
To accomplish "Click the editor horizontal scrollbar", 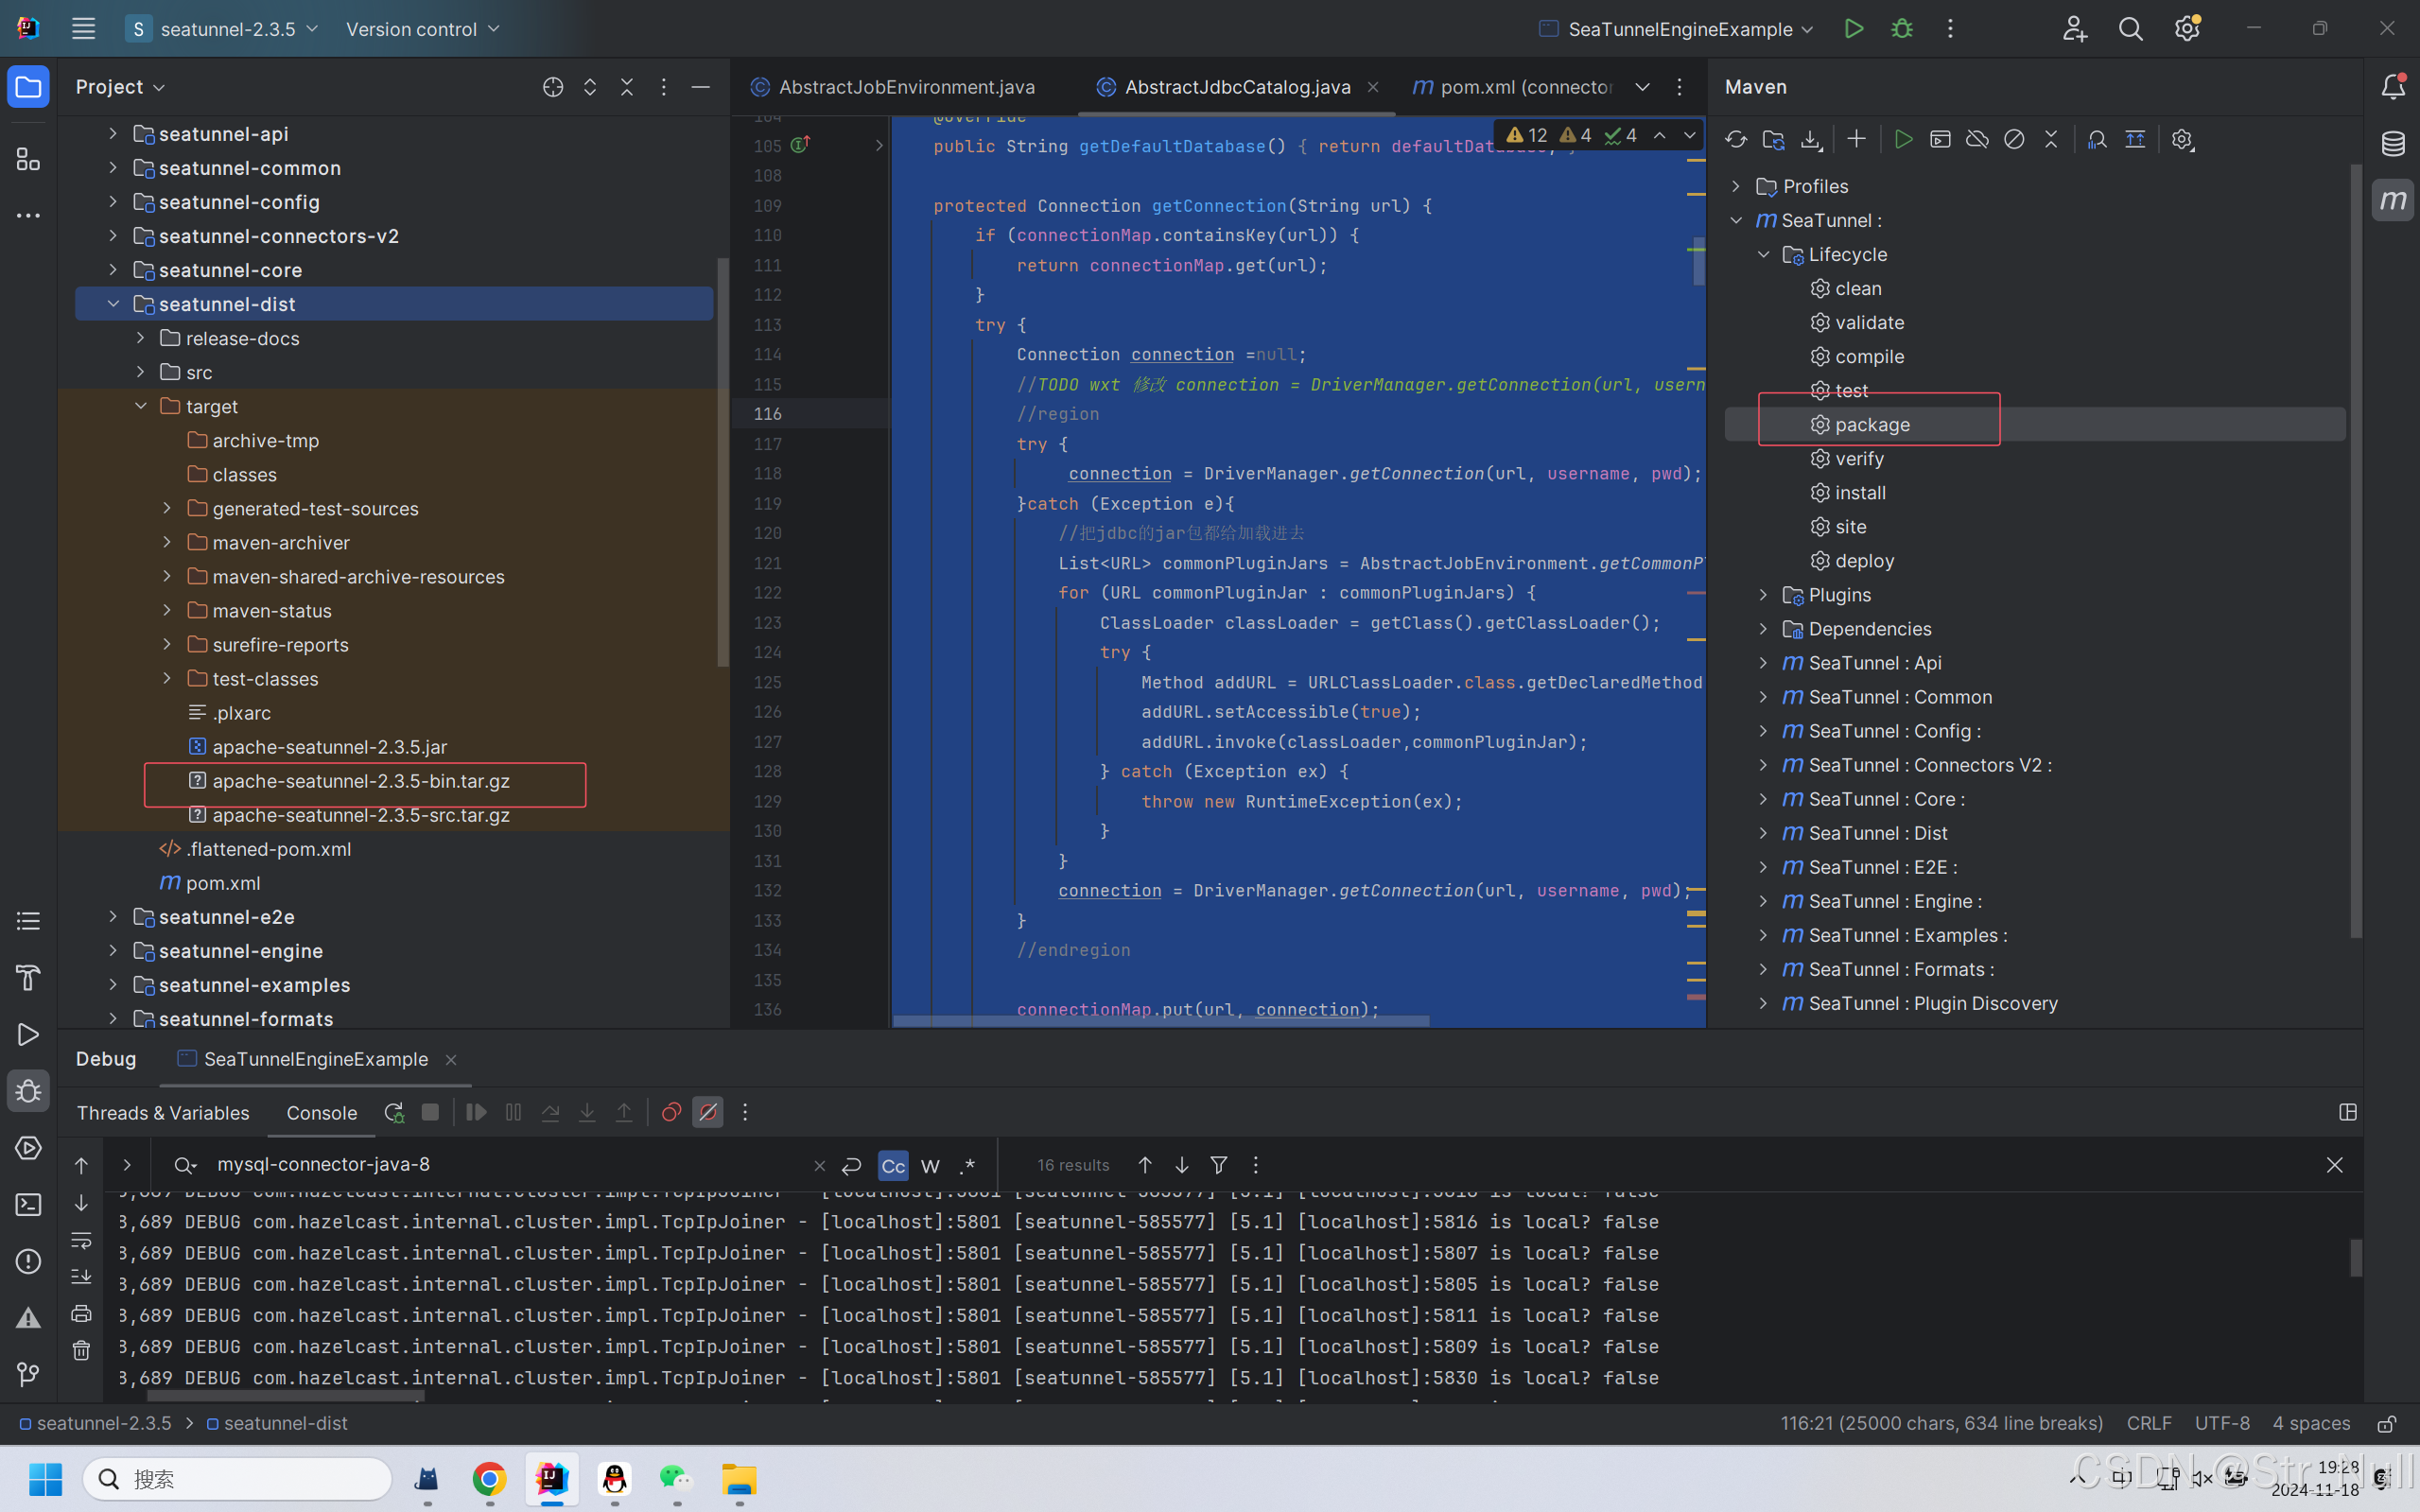I will (1160, 1021).
